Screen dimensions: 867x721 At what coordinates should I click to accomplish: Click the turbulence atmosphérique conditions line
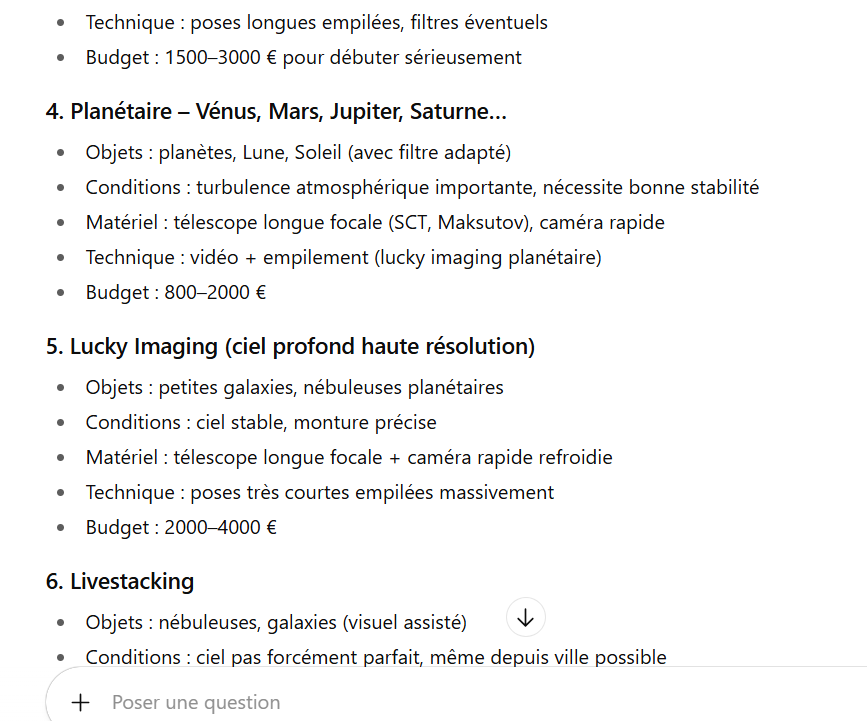(x=422, y=187)
